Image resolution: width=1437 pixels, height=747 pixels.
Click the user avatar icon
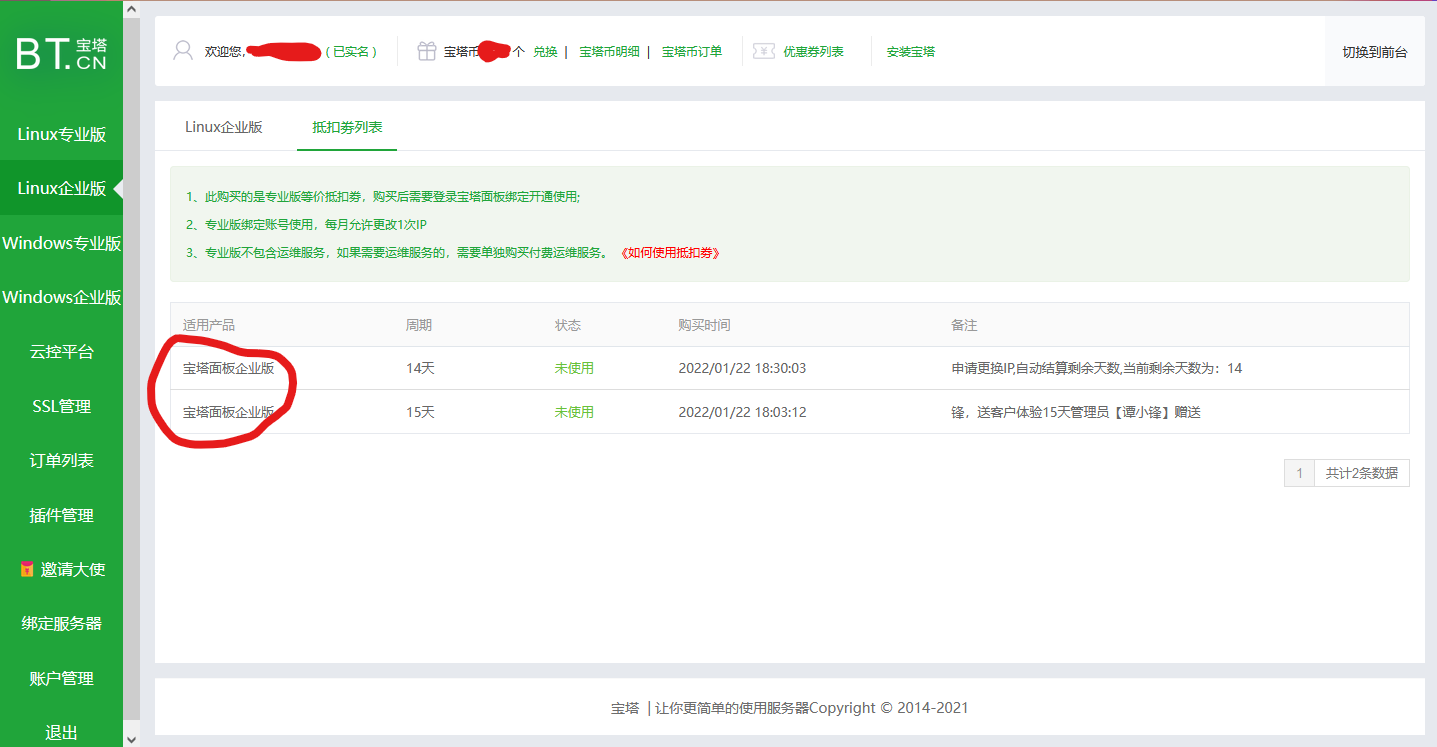click(183, 51)
